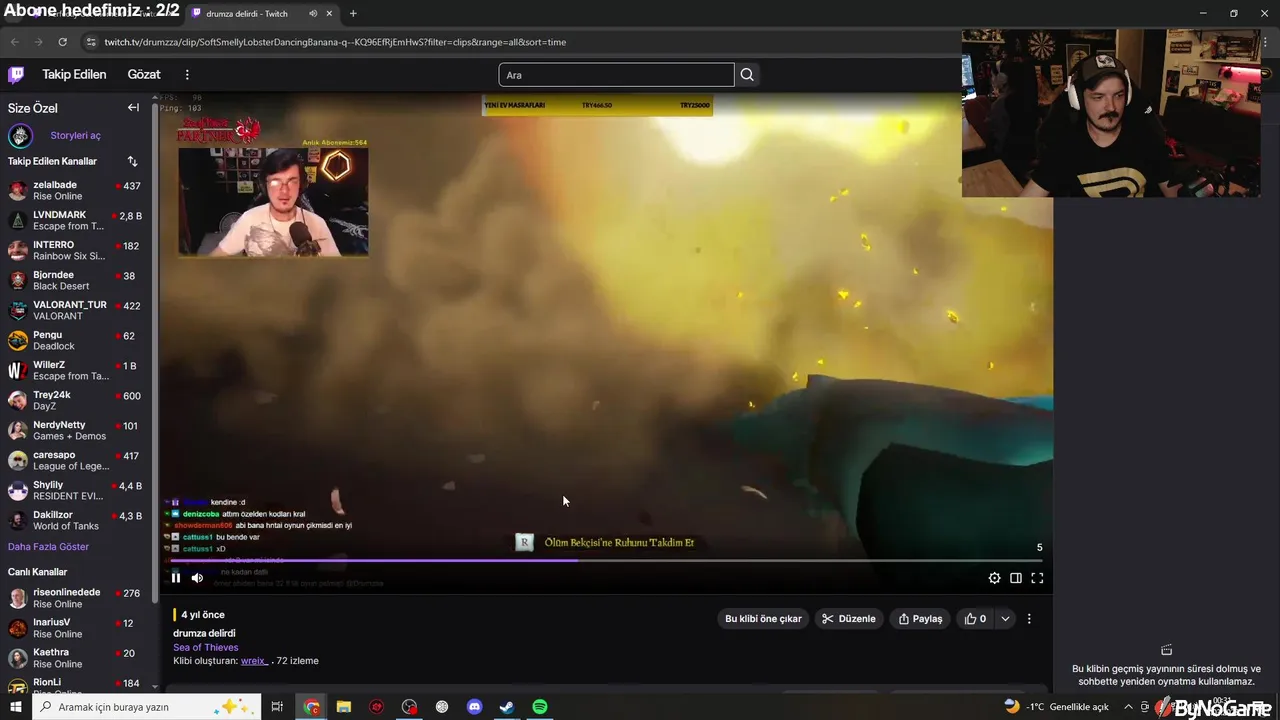Open weather widget showing -1°C

(1058, 707)
